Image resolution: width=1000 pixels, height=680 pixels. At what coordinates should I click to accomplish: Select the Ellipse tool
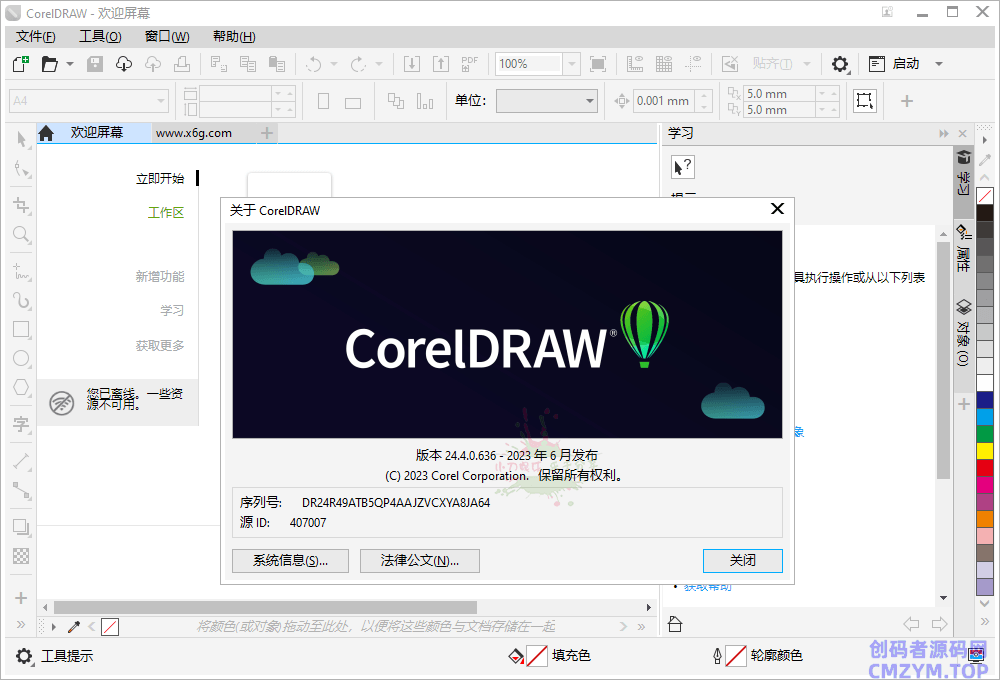[21, 358]
